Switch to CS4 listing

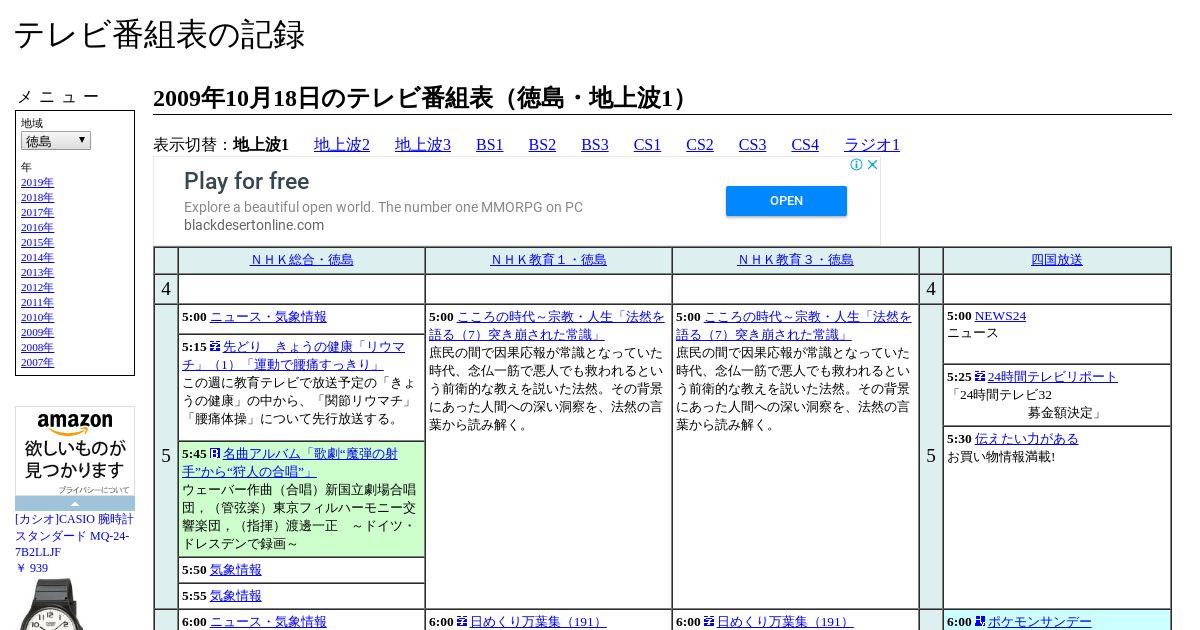(x=805, y=145)
